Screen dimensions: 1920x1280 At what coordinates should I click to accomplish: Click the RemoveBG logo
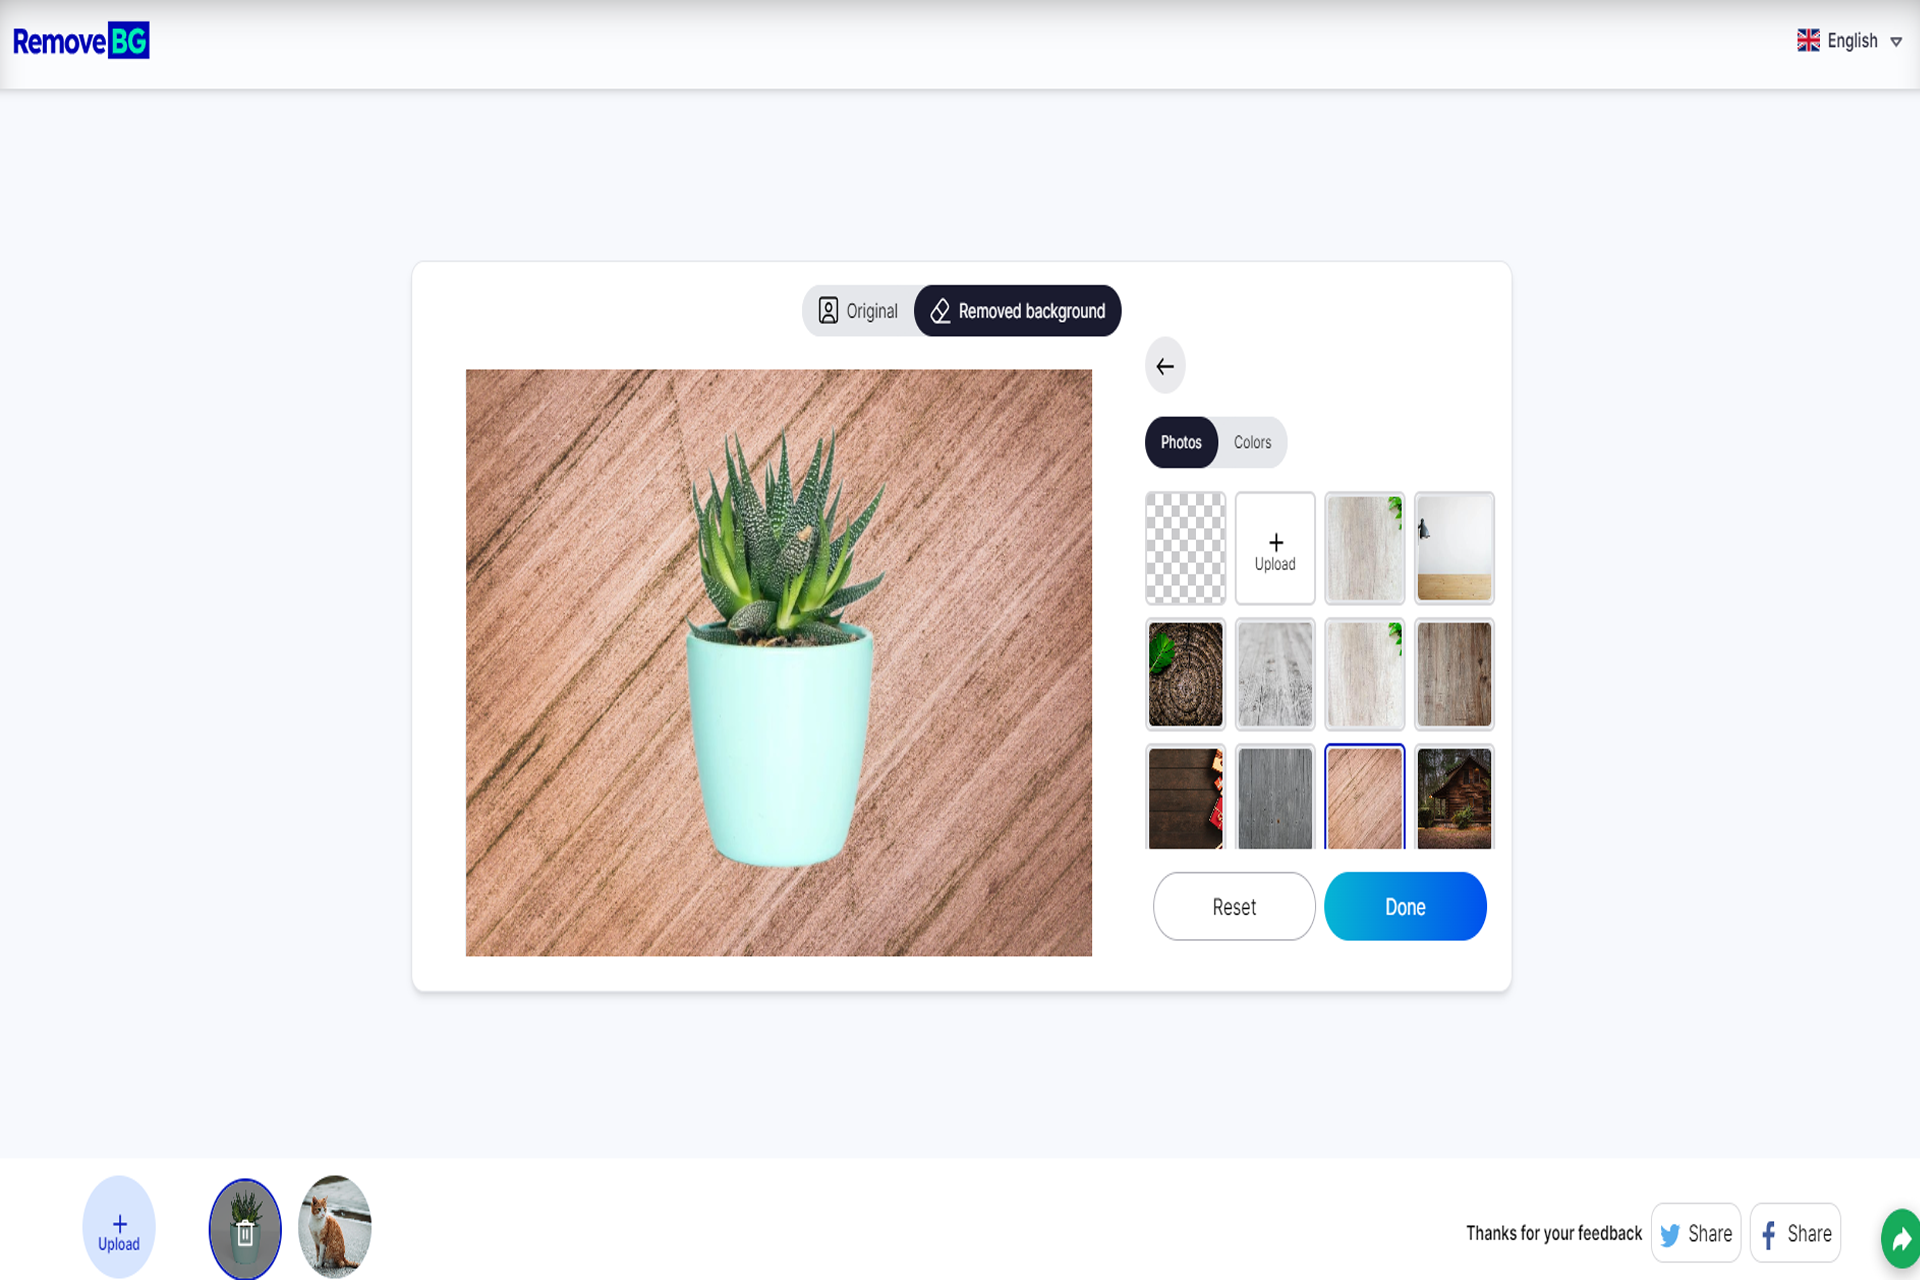[81, 41]
